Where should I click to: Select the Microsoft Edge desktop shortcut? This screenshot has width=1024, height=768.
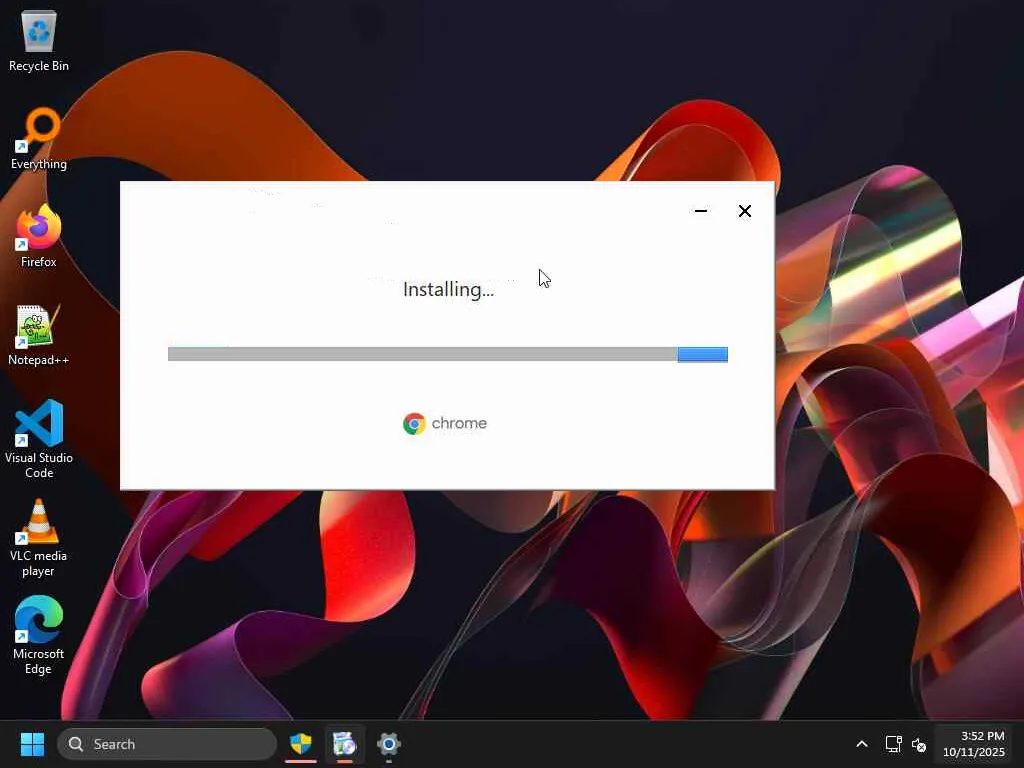39,635
